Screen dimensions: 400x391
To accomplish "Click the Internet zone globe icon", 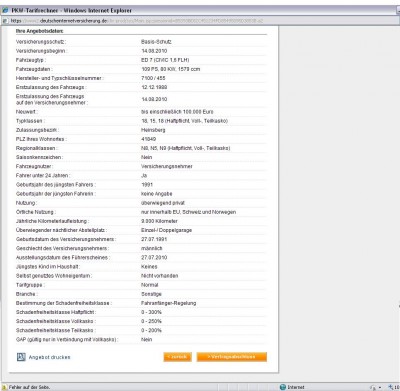I will click(x=283, y=387).
